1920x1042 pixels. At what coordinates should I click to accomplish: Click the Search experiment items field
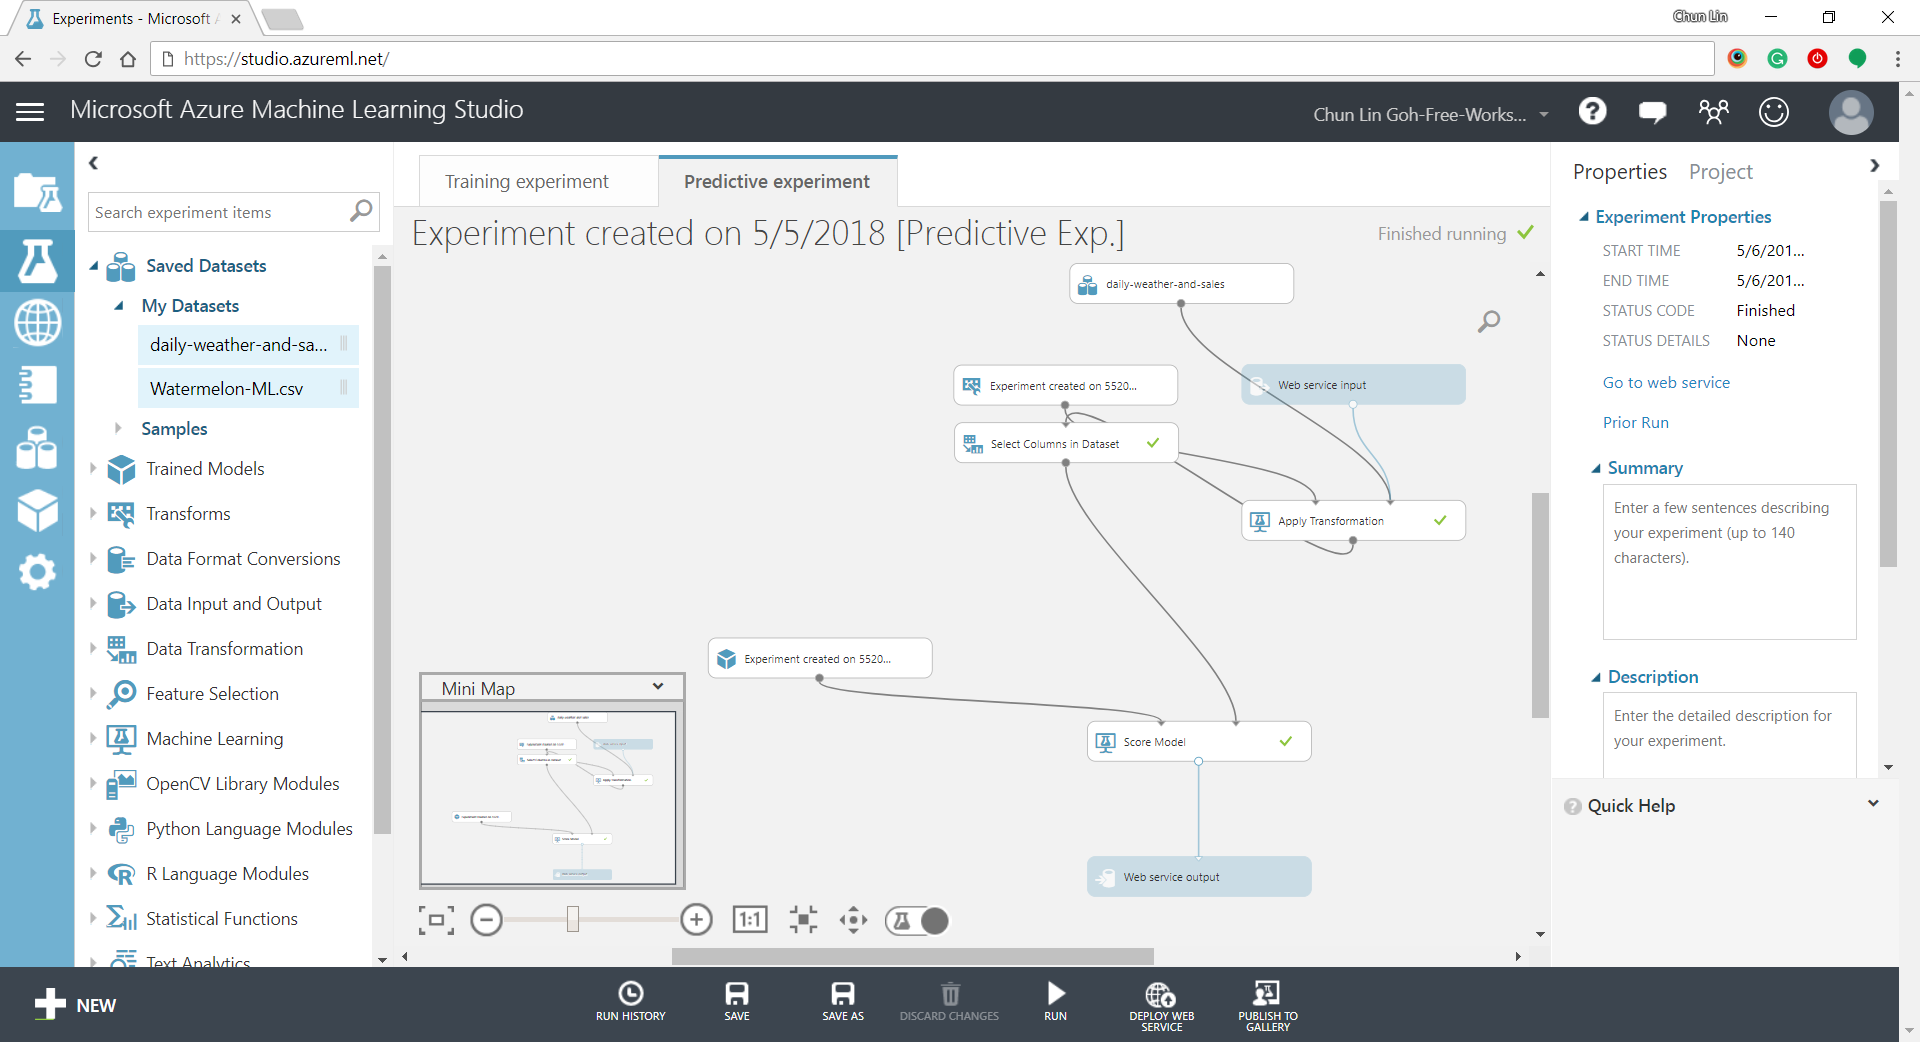[x=220, y=213]
